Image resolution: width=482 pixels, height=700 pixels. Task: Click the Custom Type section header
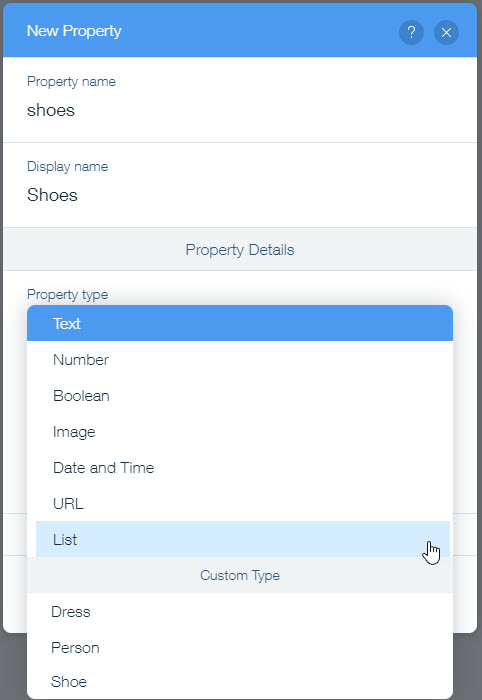point(240,575)
